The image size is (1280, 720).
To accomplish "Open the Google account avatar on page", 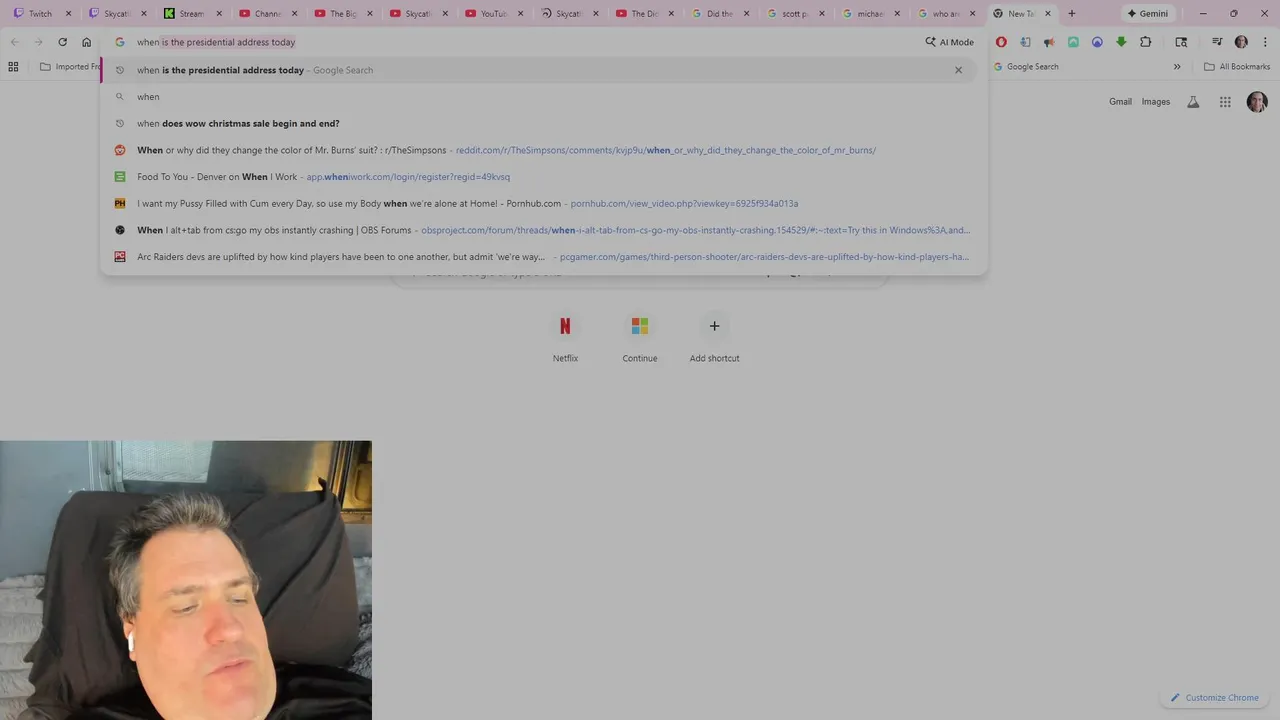I will (x=1257, y=102).
